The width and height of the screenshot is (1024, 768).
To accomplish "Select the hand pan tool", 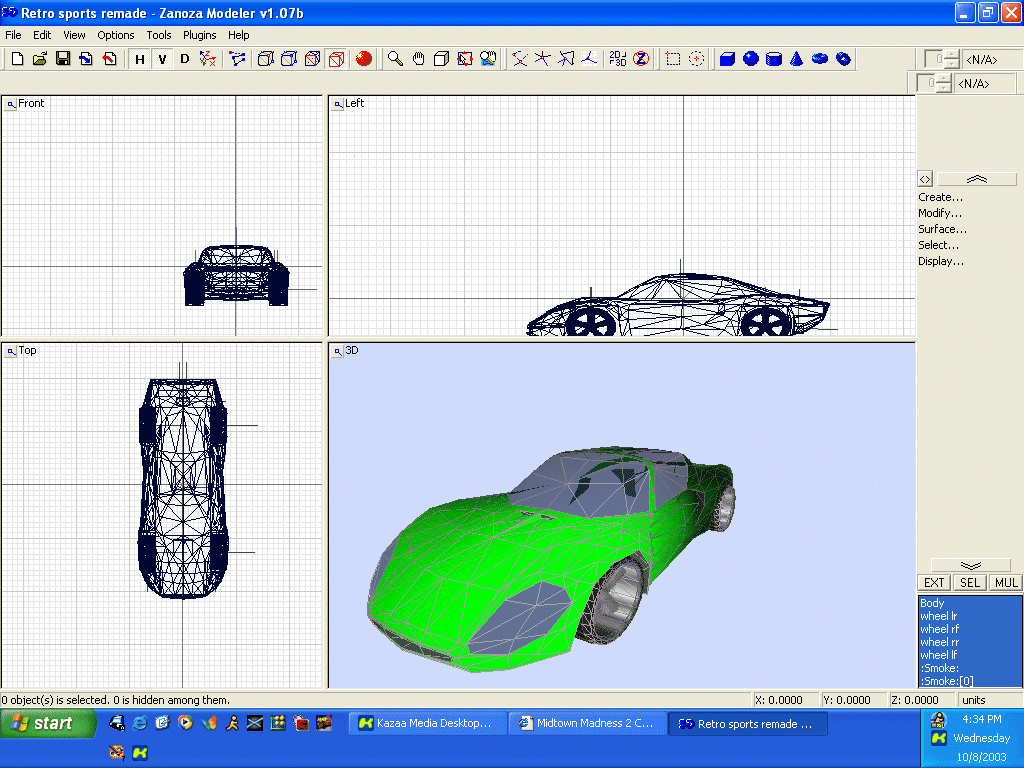I will coord(418,59).
